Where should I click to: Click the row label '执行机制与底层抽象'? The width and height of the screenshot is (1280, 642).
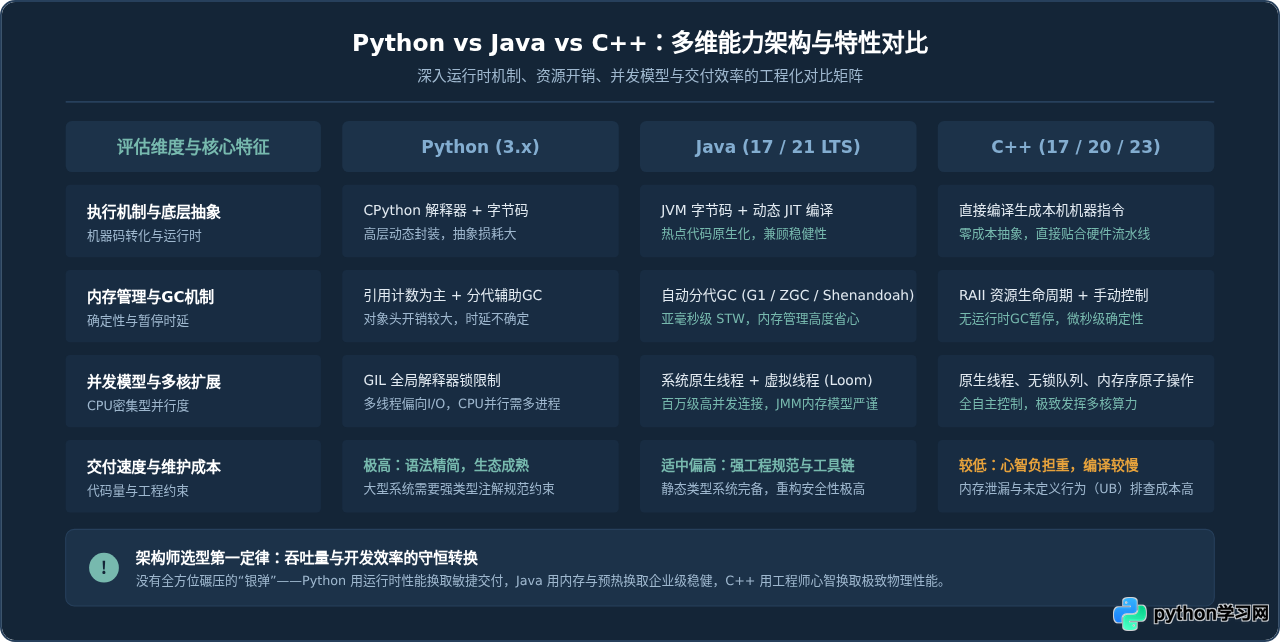click(154, 212)
